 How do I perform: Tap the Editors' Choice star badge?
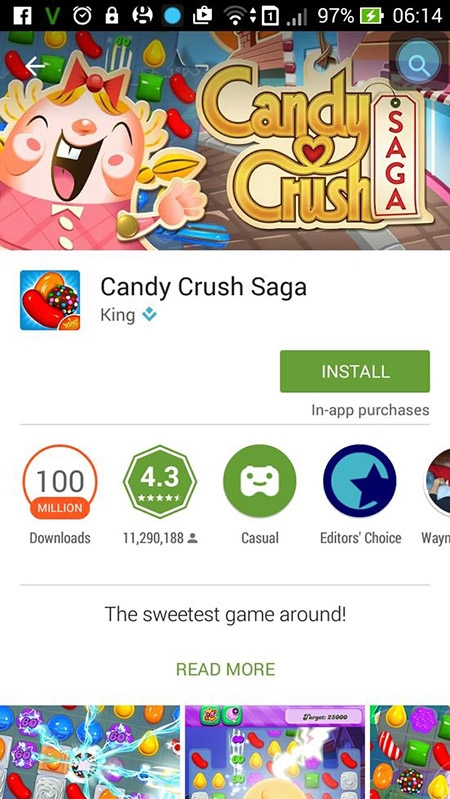[360, 482]
